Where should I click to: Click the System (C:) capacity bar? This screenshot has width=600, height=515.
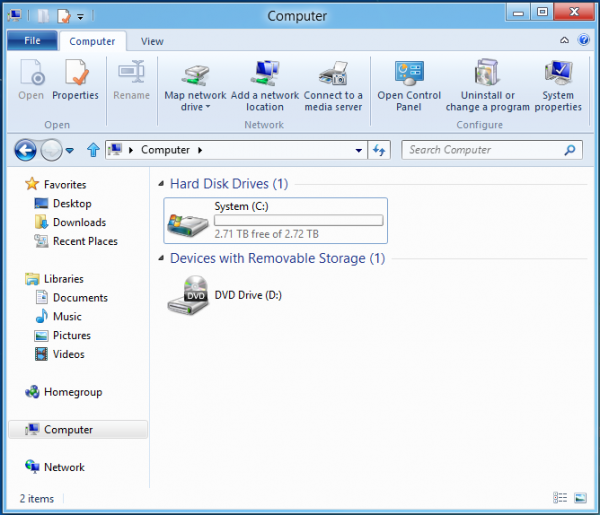(298, 220)
